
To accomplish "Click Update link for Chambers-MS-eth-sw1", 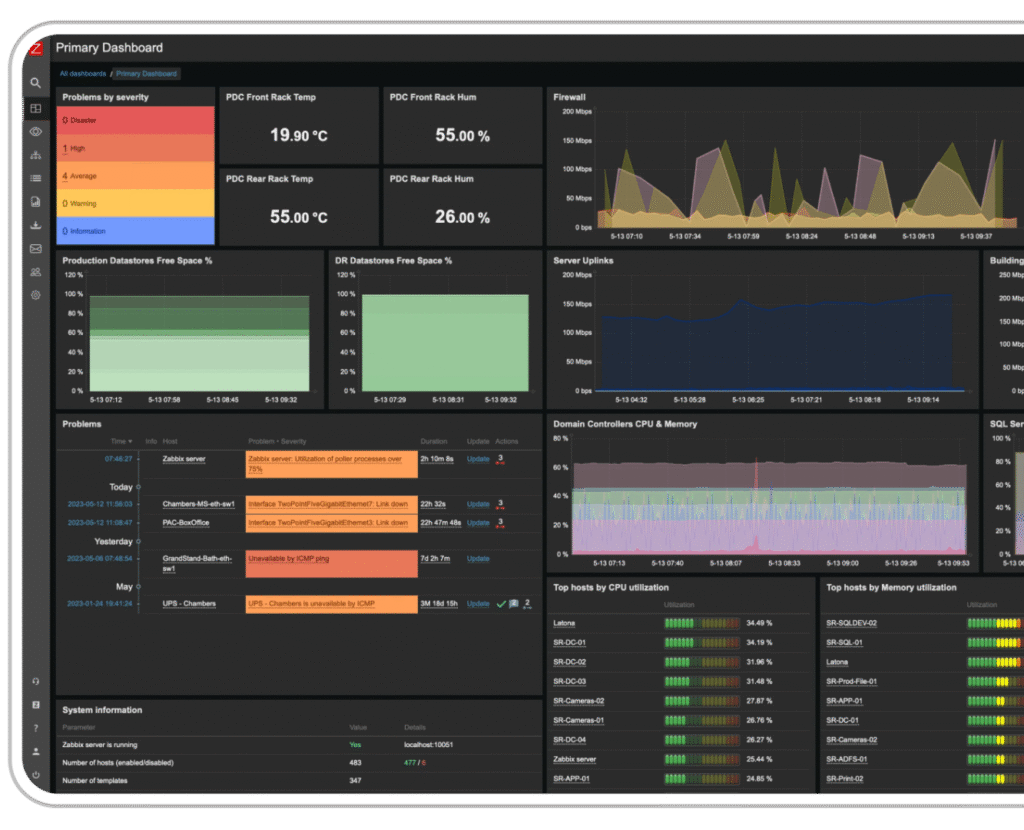I will pyautogui.click(x=478, y=504).
